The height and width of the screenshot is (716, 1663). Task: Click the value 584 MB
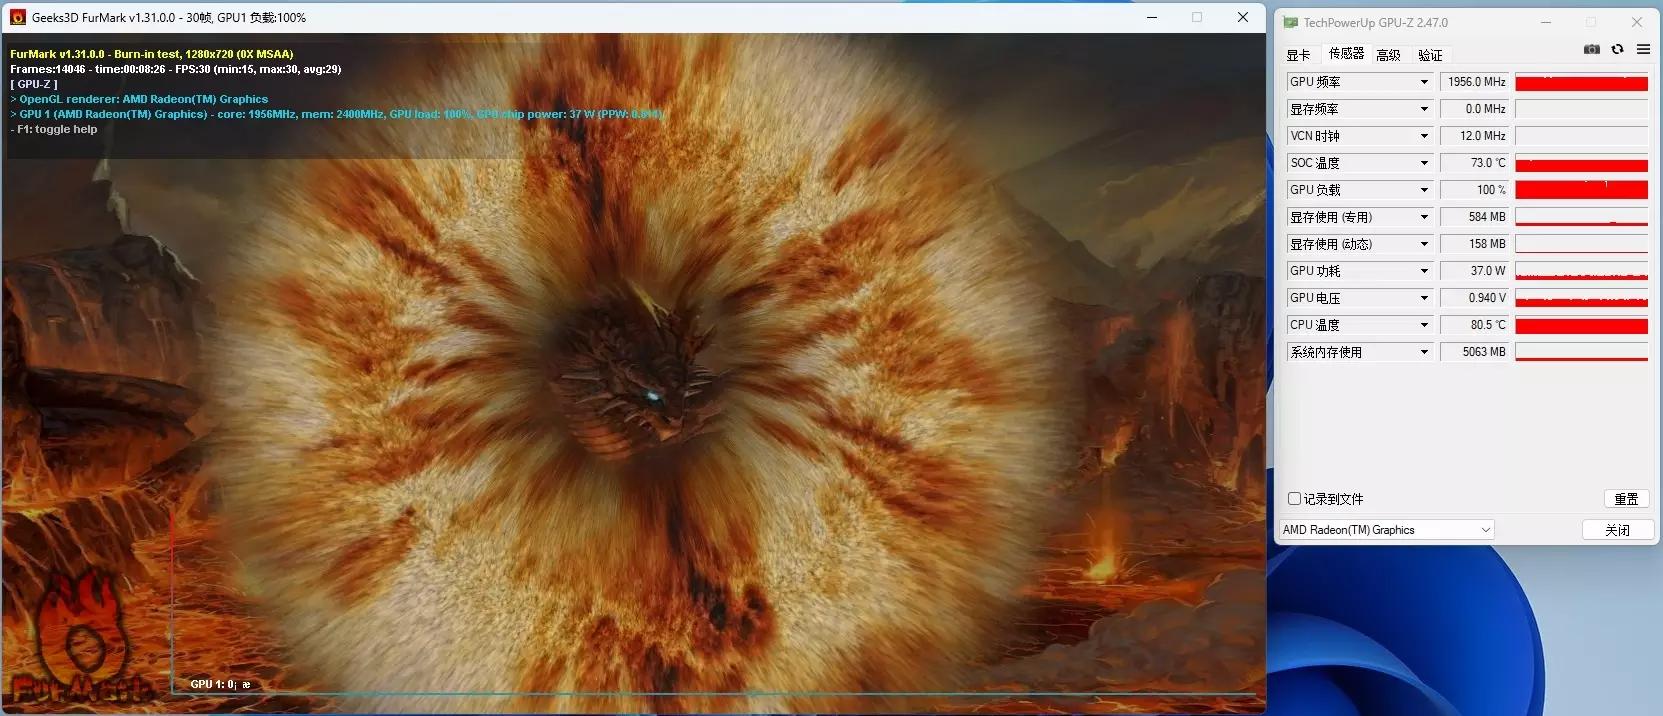click(1474, 217)
